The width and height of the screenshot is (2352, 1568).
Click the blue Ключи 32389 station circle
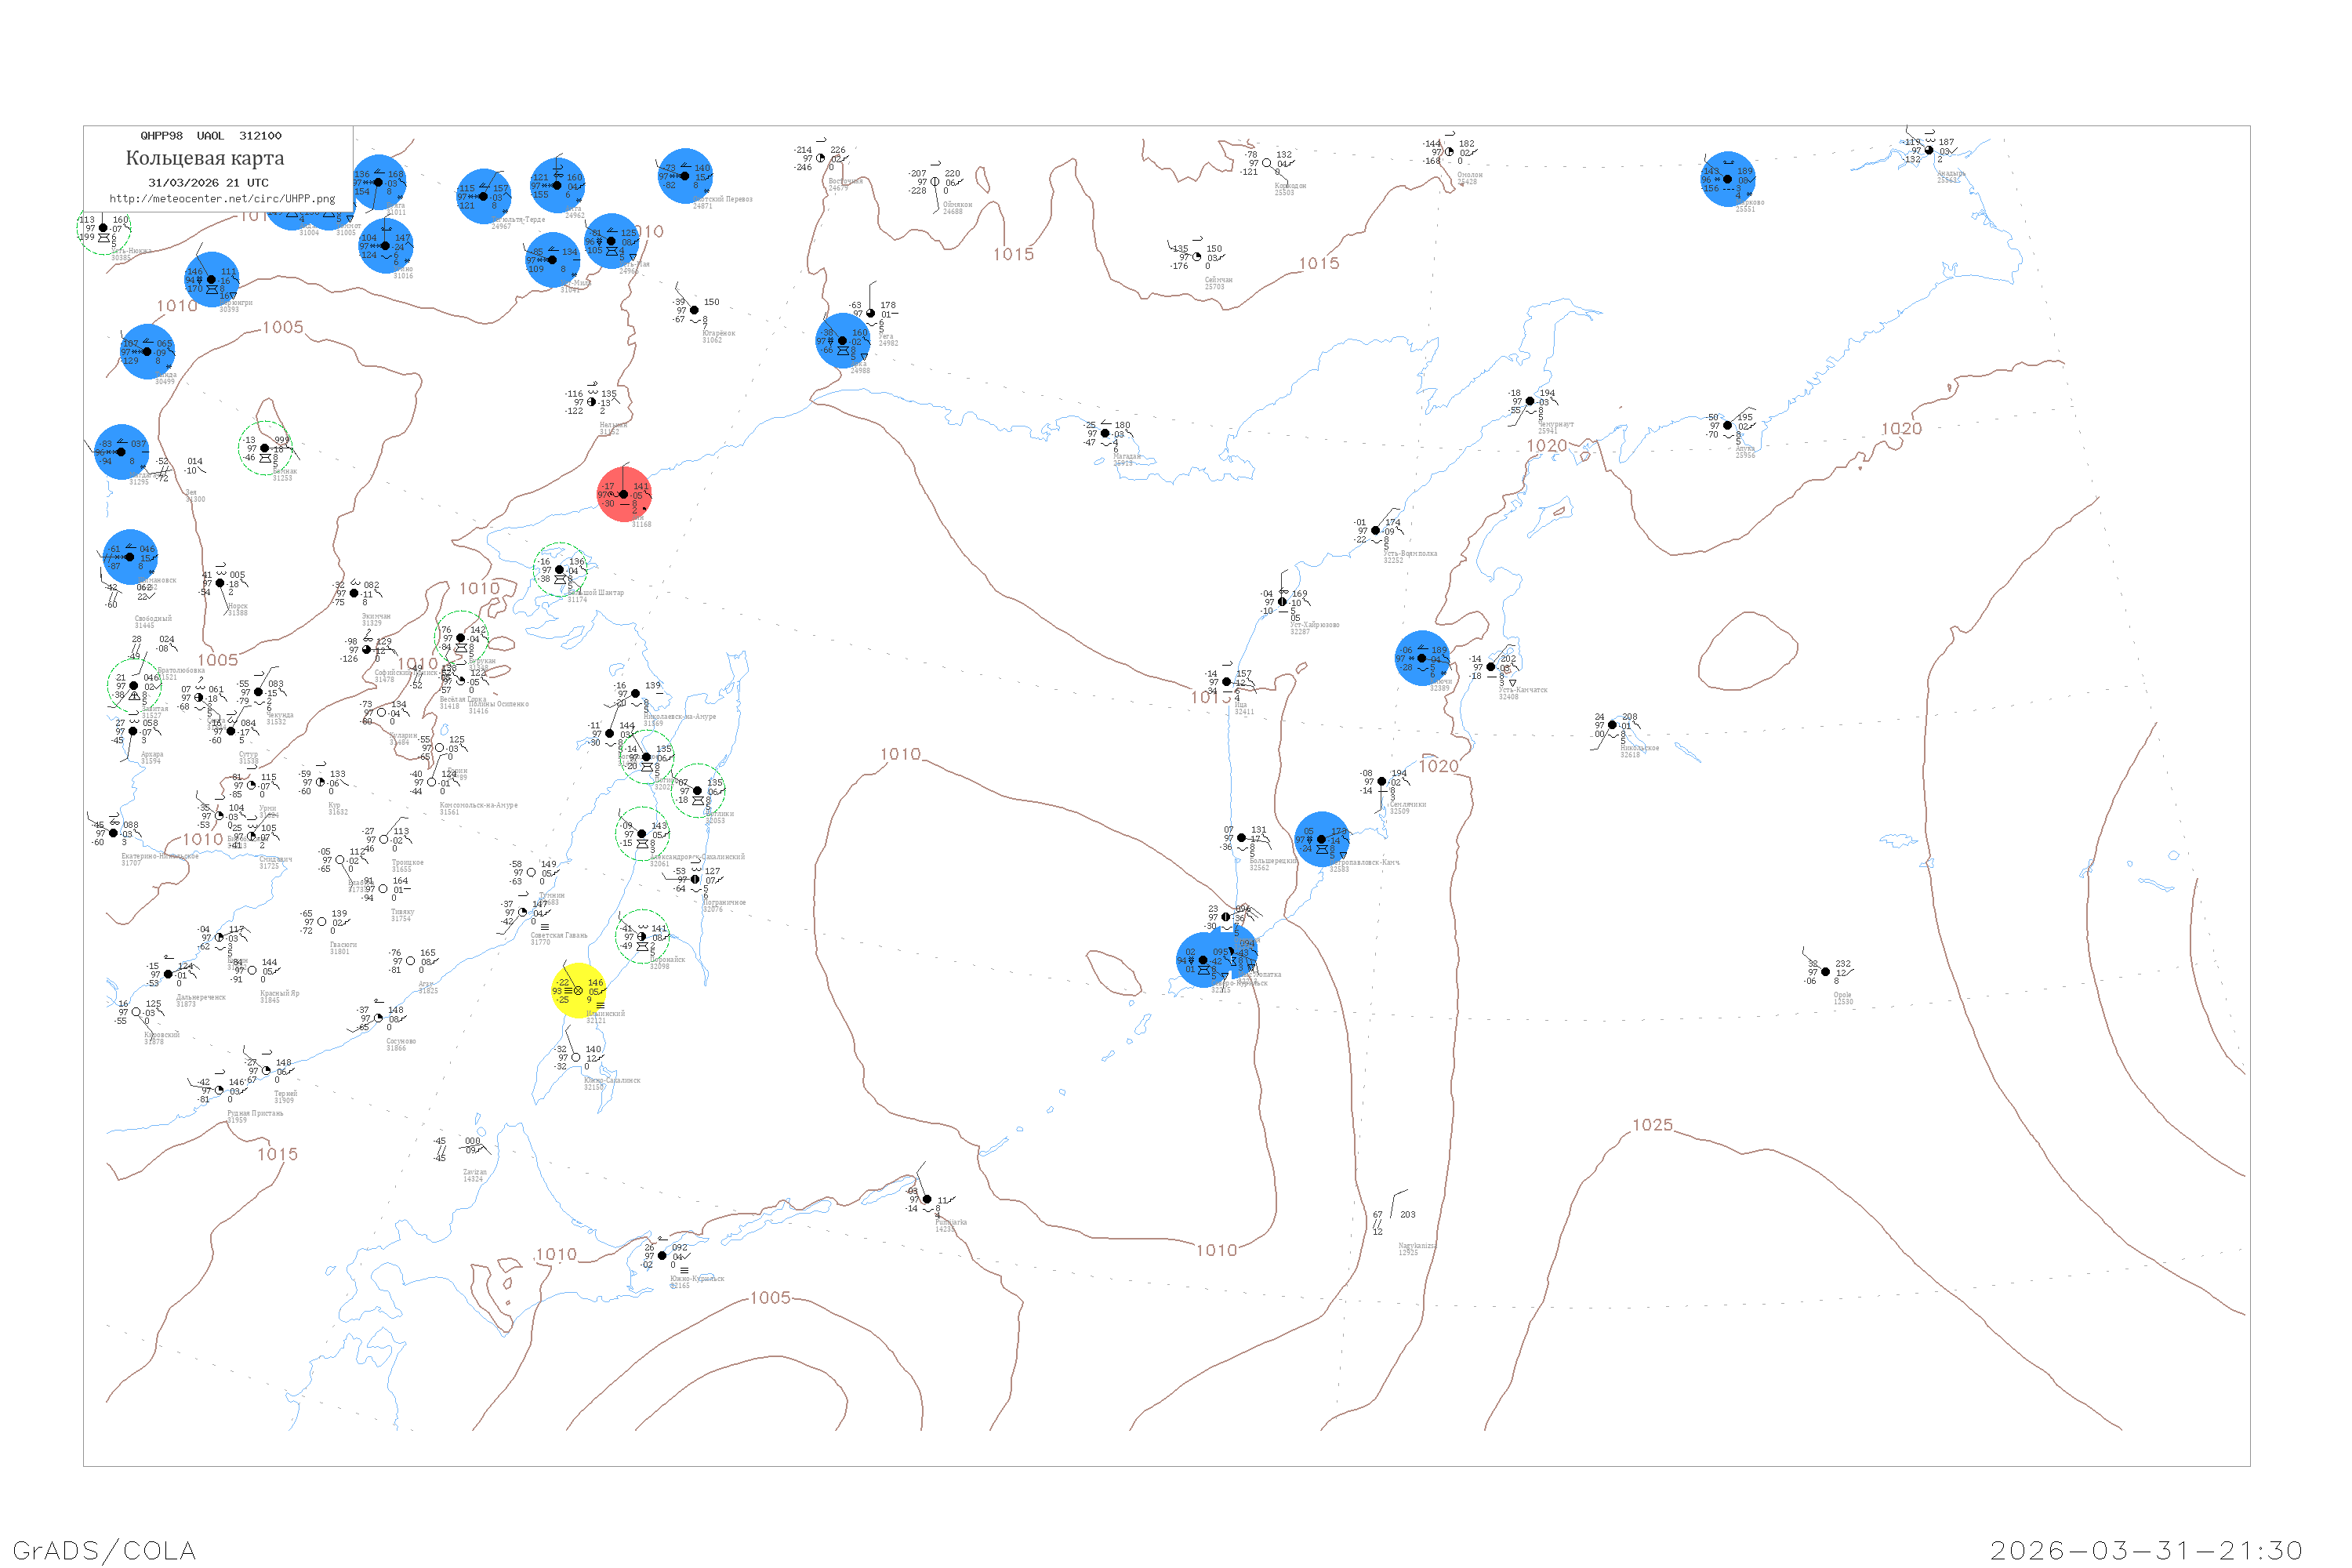[1422, 658]
